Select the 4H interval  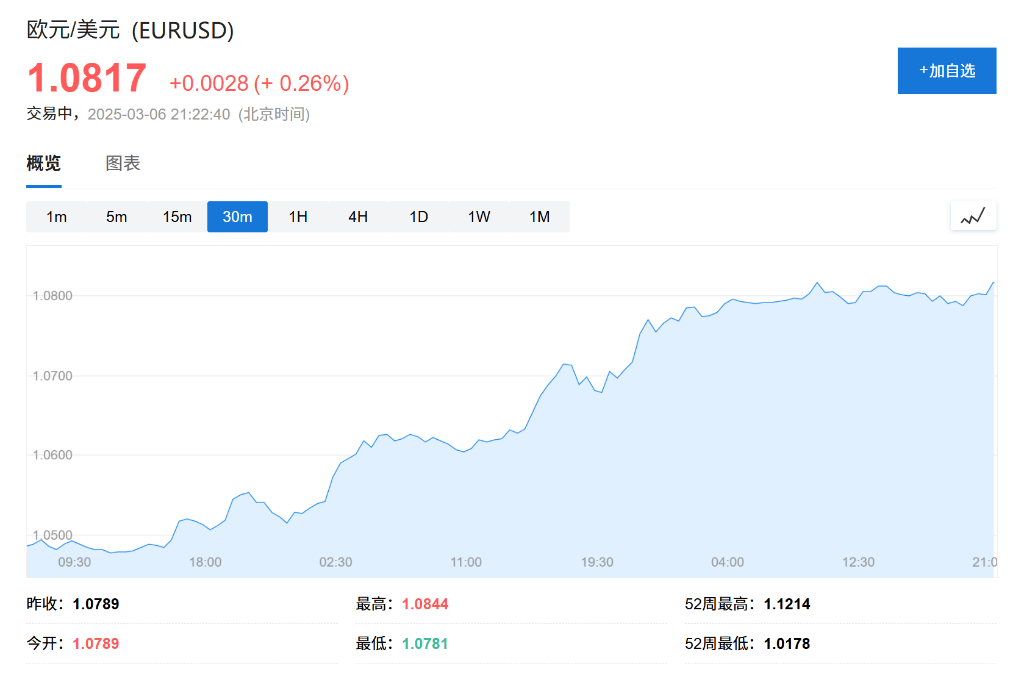pyautogui.click(x=358, y=217)
